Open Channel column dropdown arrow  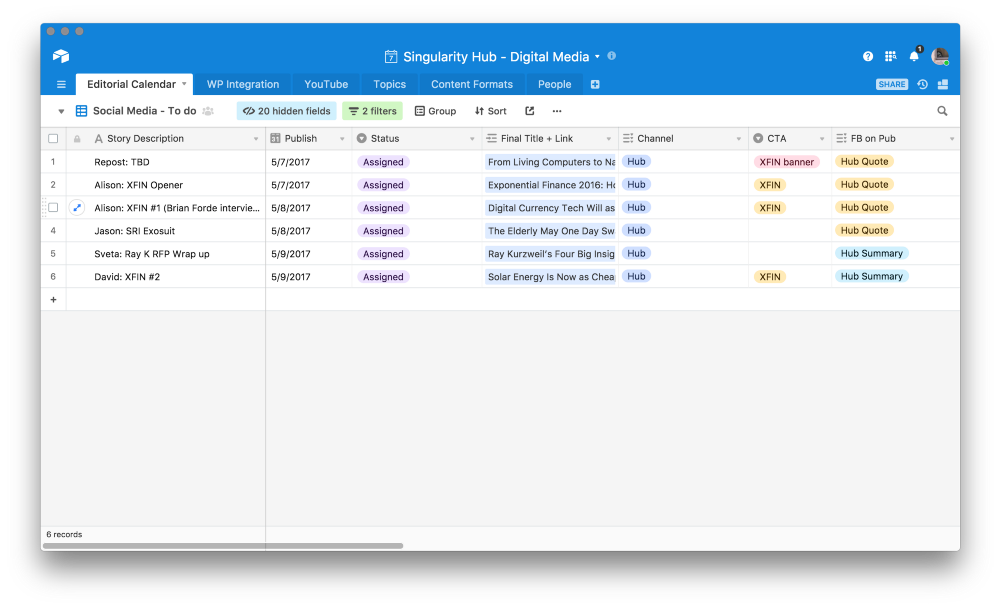coord(739,139)
